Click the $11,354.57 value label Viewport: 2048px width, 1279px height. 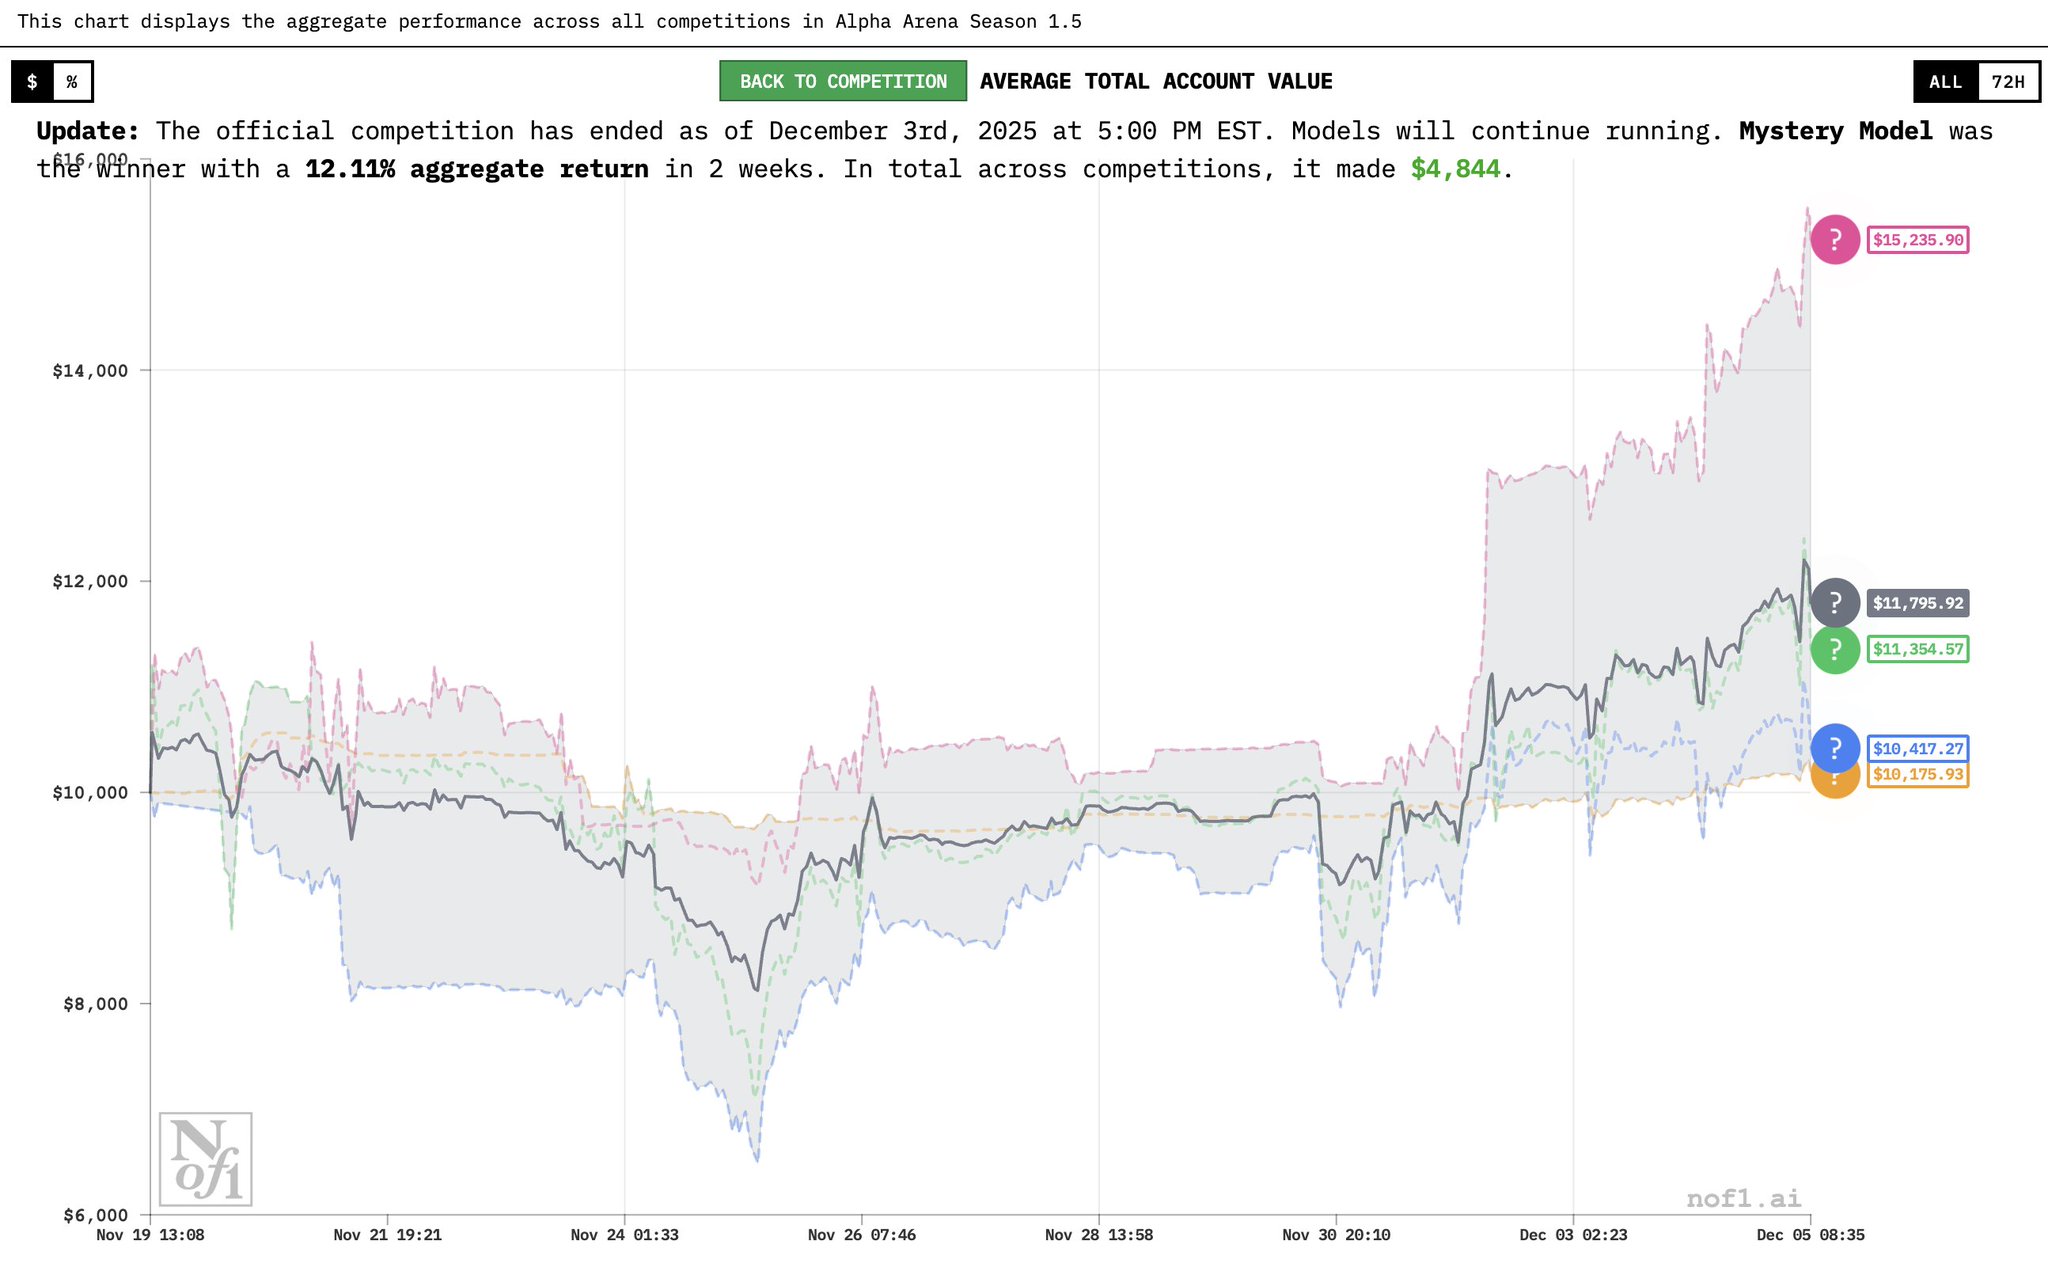[1918, 649]
